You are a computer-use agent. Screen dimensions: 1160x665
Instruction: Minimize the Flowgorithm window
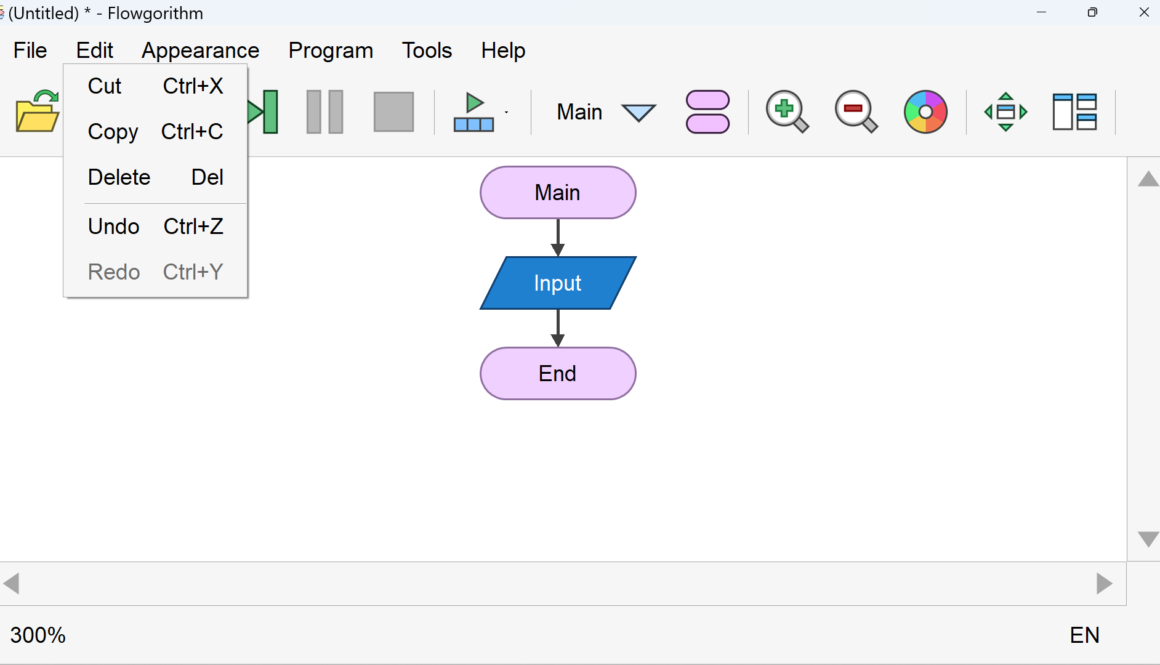coord(1042,13)
